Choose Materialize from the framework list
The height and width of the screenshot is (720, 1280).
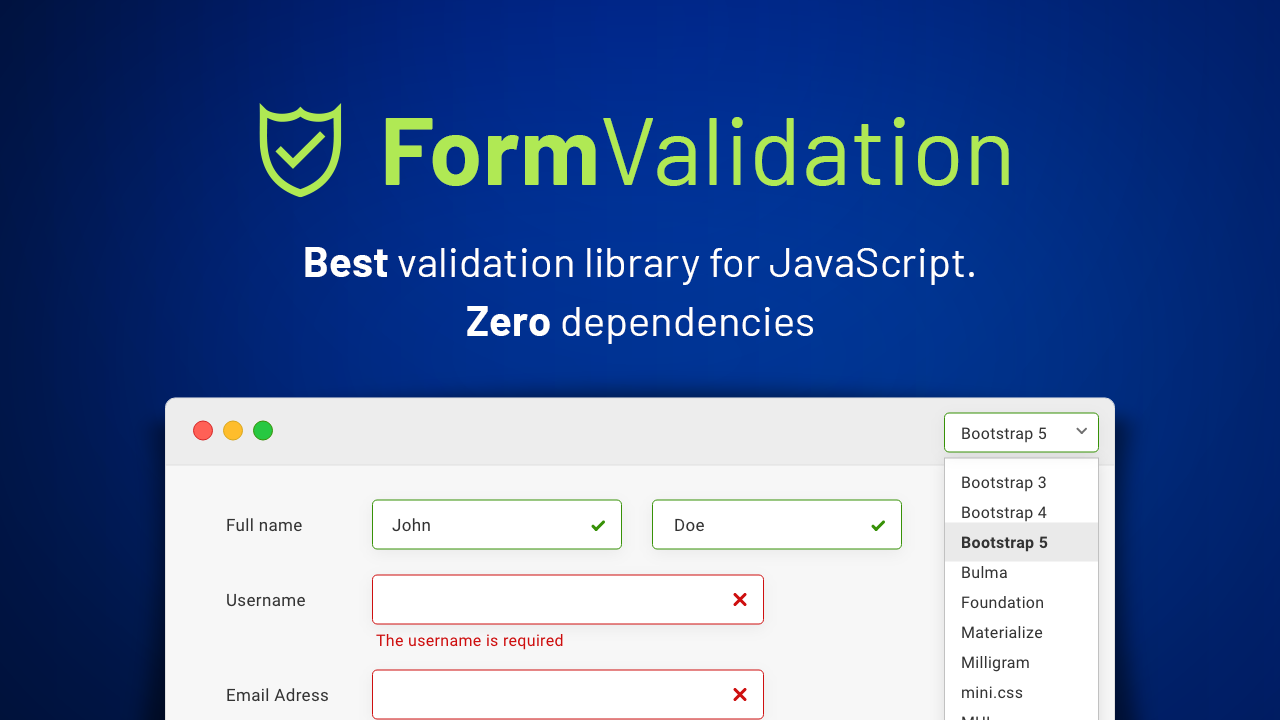[x=1002, y=633]
